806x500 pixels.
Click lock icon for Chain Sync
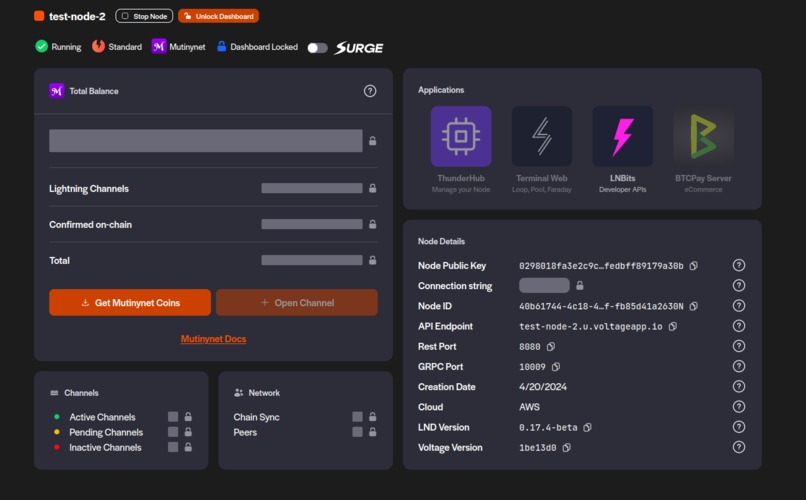[373, 417]
